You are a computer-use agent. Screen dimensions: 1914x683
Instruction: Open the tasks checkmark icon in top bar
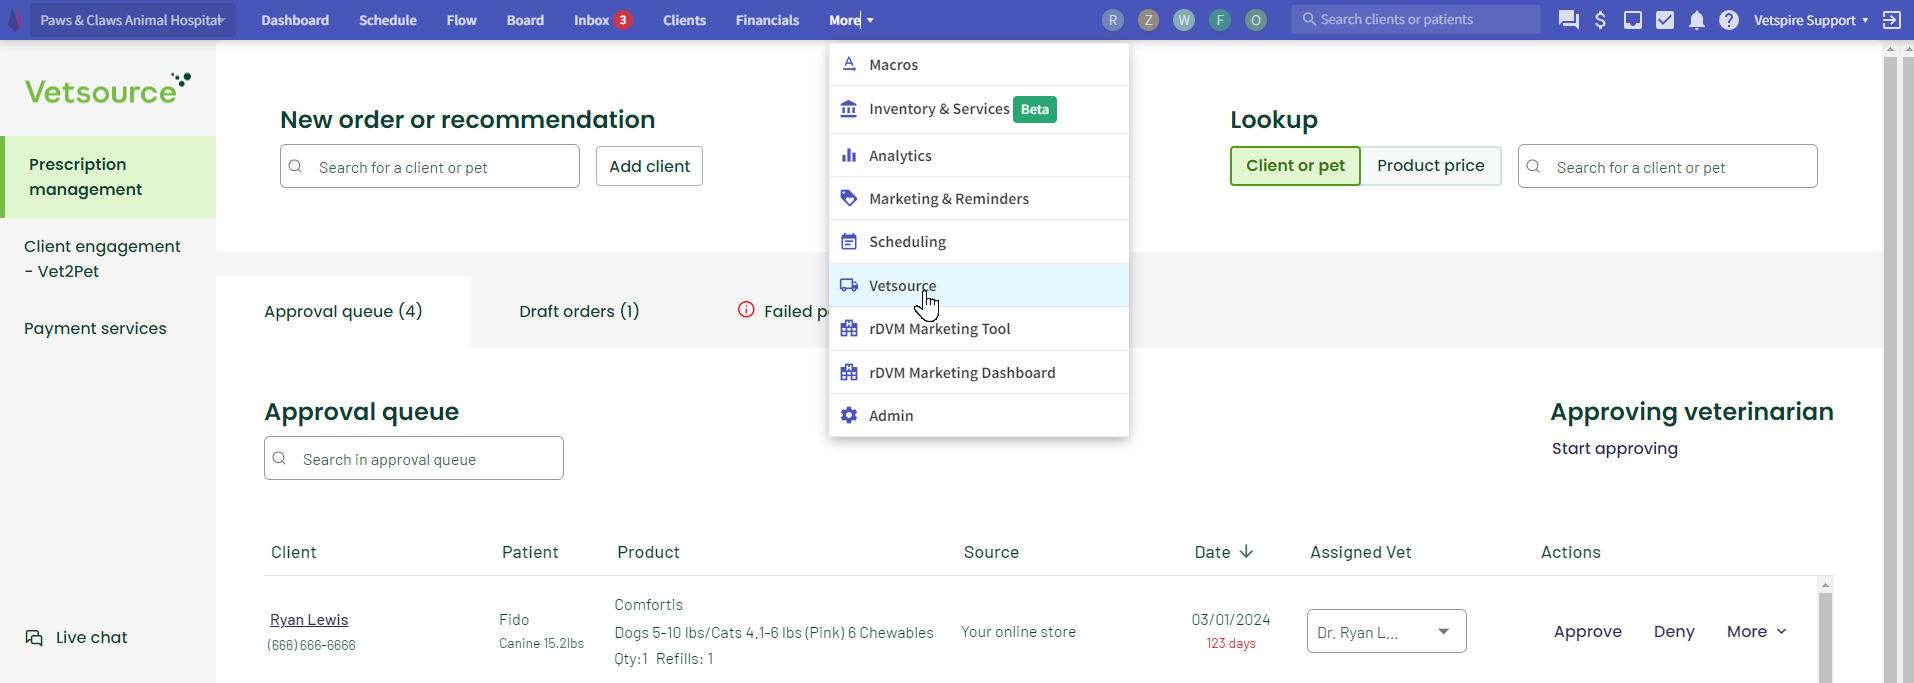click(x=1664, y=20)
